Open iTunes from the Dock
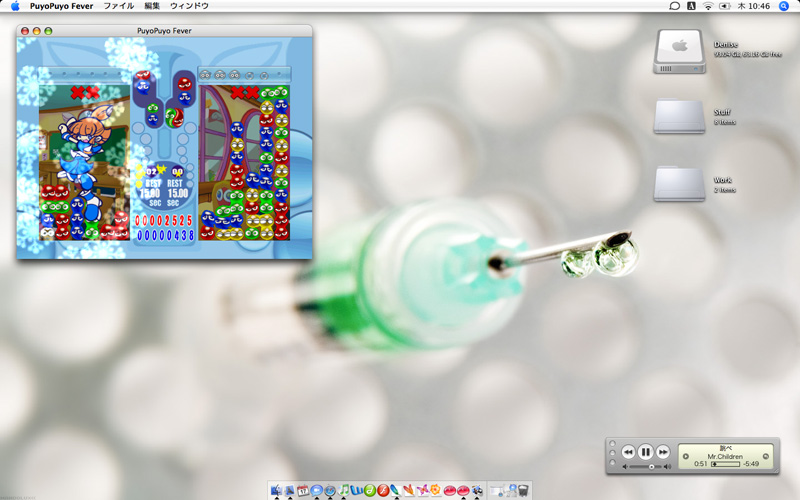 click(x=344, y=490)
